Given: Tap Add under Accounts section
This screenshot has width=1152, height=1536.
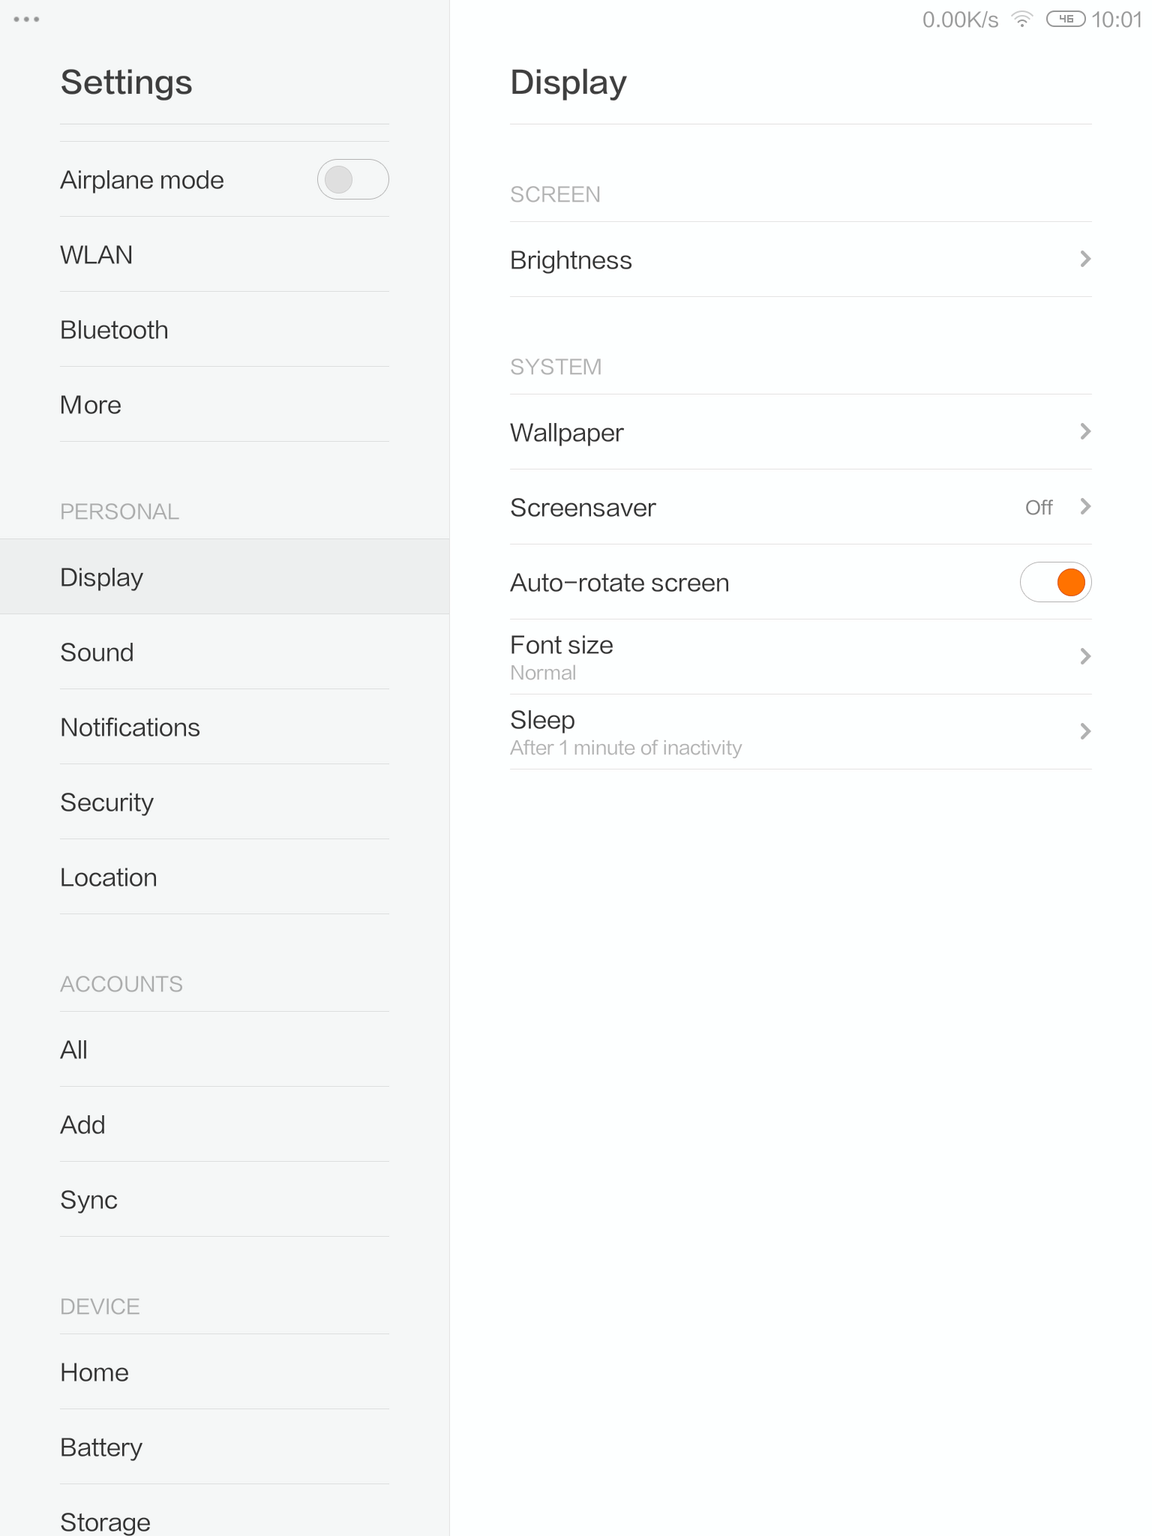Looking at the screenshot, I should tap(83, 1125).
